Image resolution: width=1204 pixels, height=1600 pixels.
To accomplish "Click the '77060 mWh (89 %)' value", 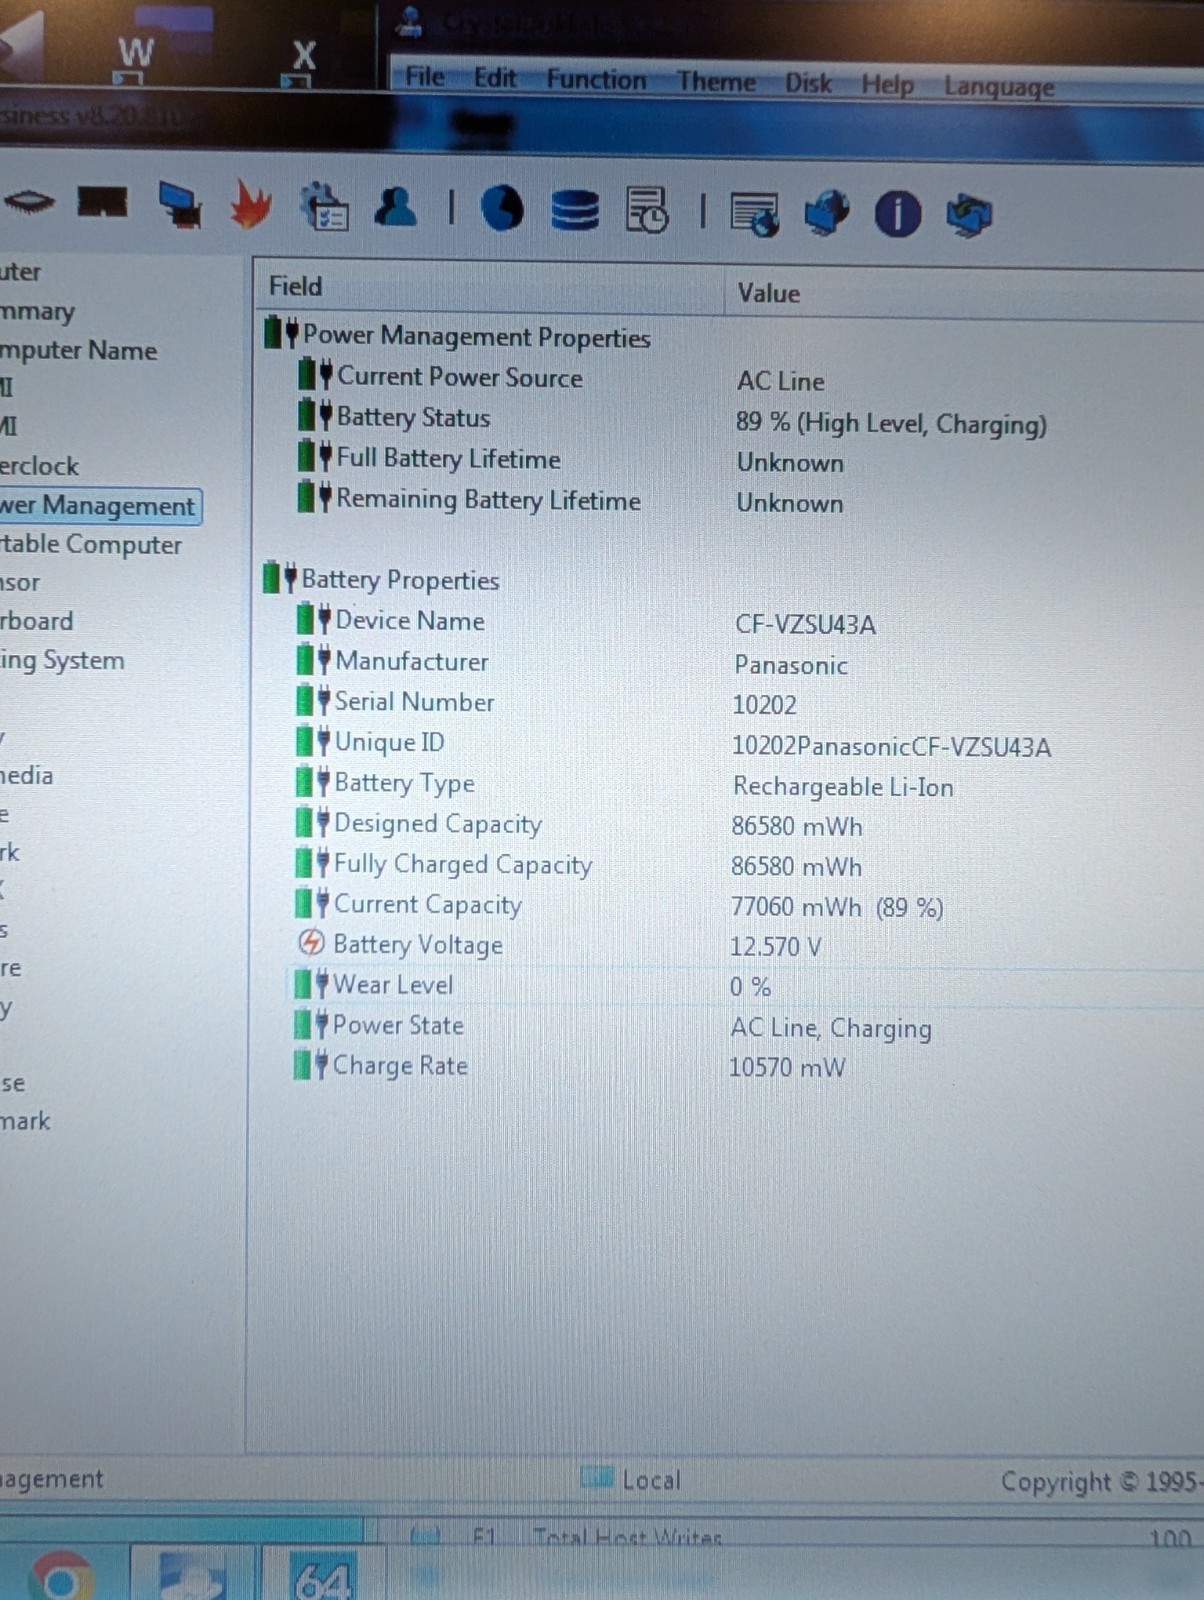I will [837, 907].
